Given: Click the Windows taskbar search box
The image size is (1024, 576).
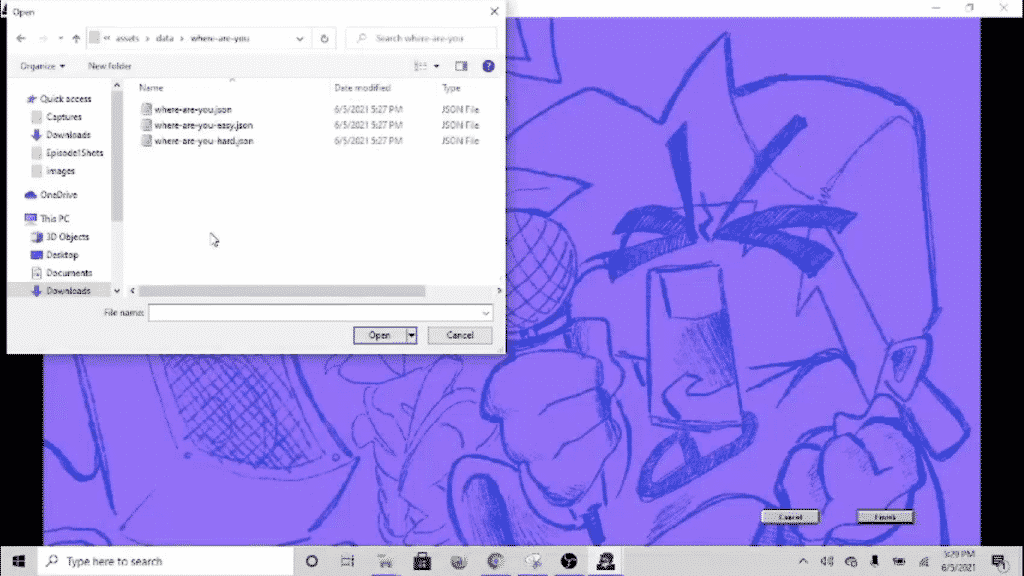Looking at the screenshot, I should (x=167, y=561).
